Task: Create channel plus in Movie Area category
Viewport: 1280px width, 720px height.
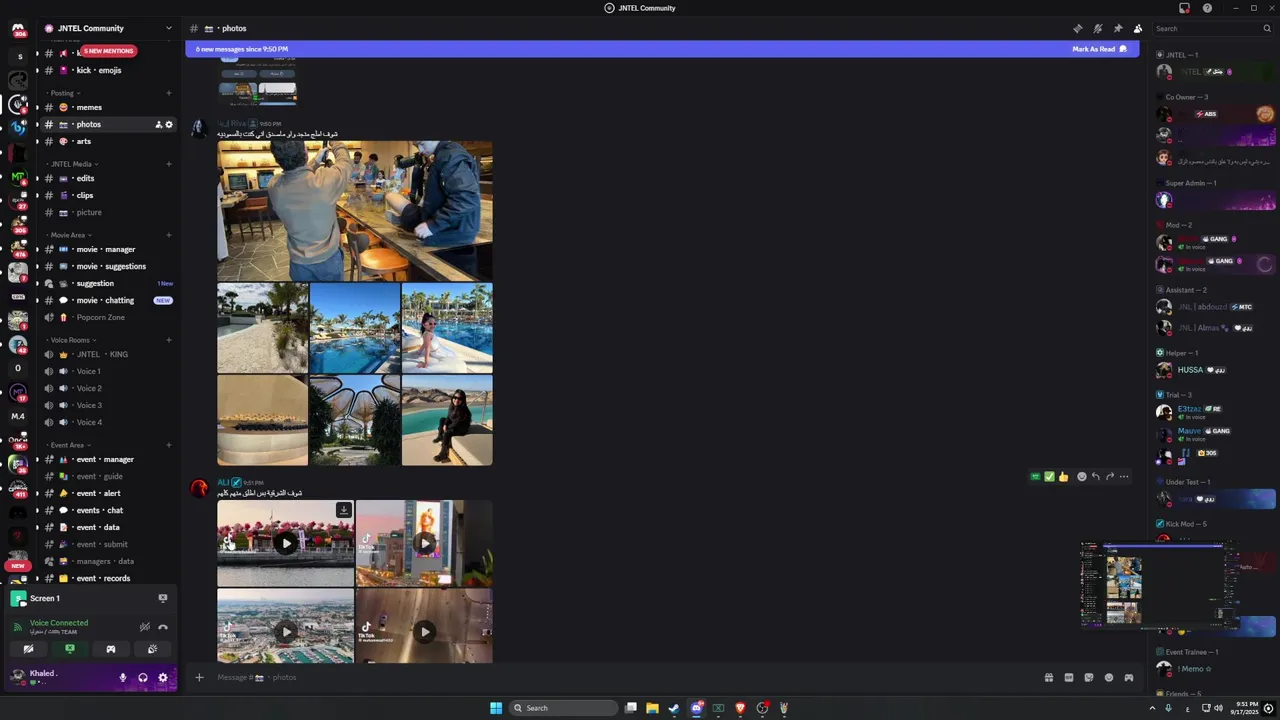Action: coord(168,235)
